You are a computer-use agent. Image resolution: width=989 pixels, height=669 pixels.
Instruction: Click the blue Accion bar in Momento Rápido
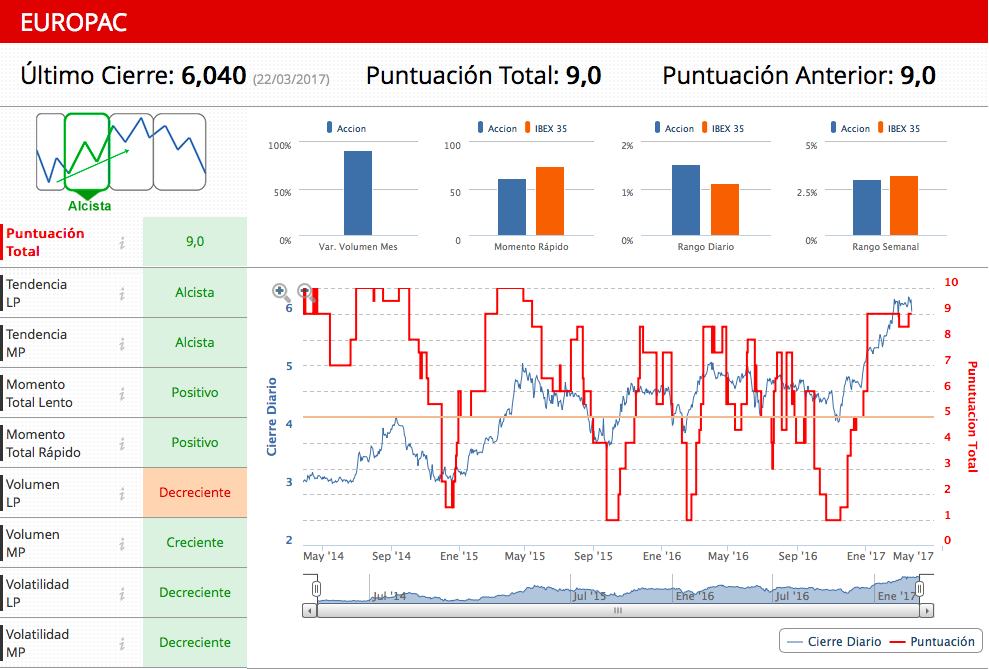point(512,207)
